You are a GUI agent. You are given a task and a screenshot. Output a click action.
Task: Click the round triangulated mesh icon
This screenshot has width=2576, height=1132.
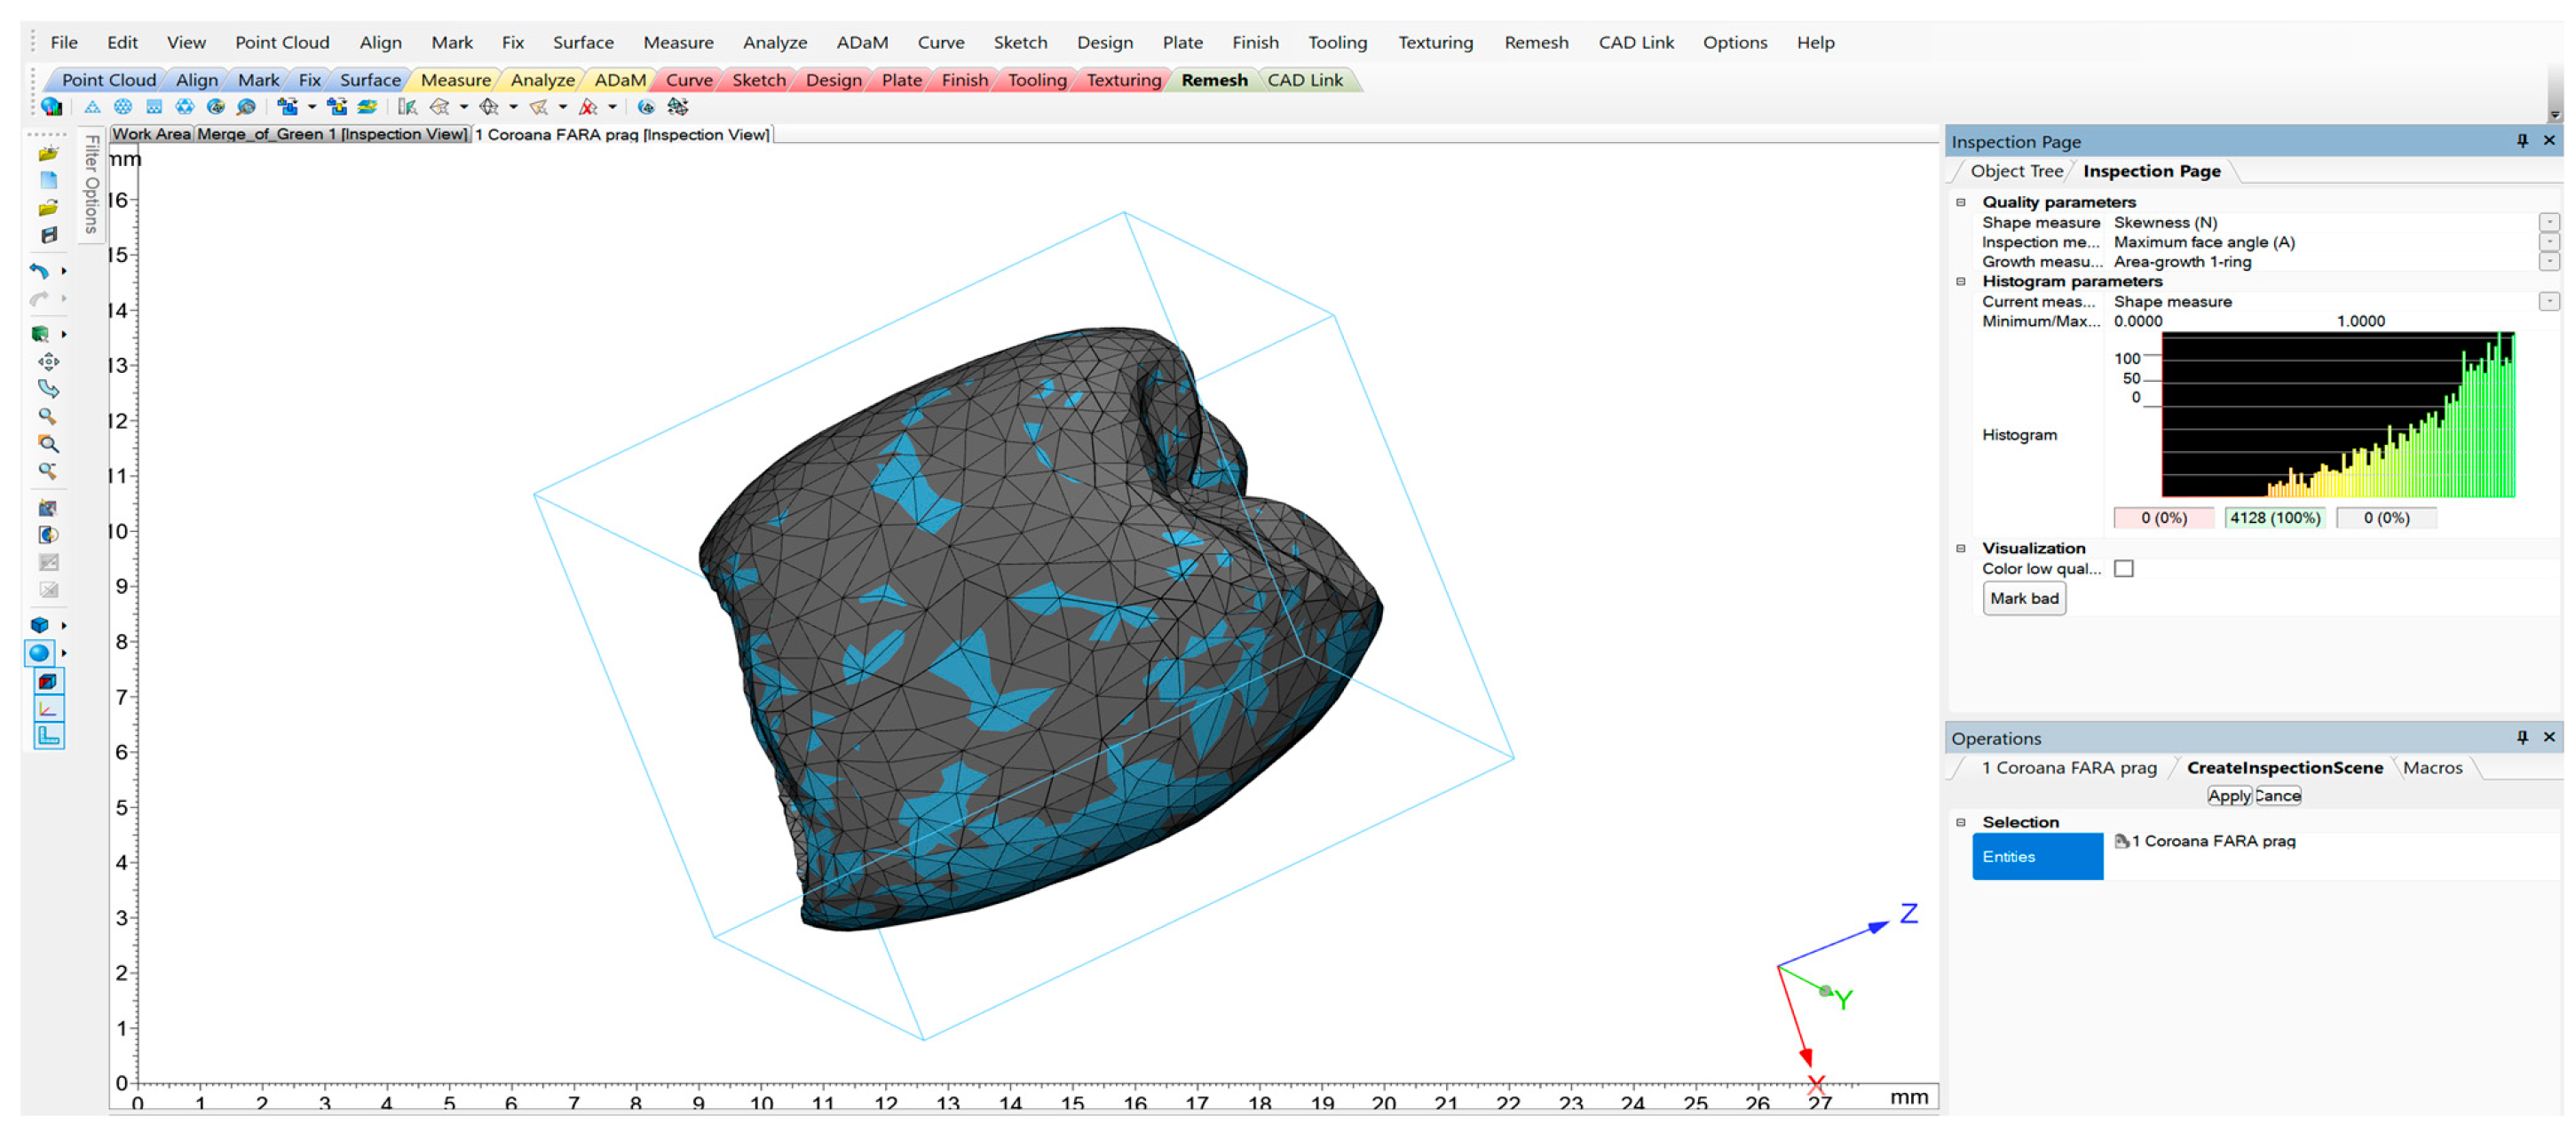(123, 107)
